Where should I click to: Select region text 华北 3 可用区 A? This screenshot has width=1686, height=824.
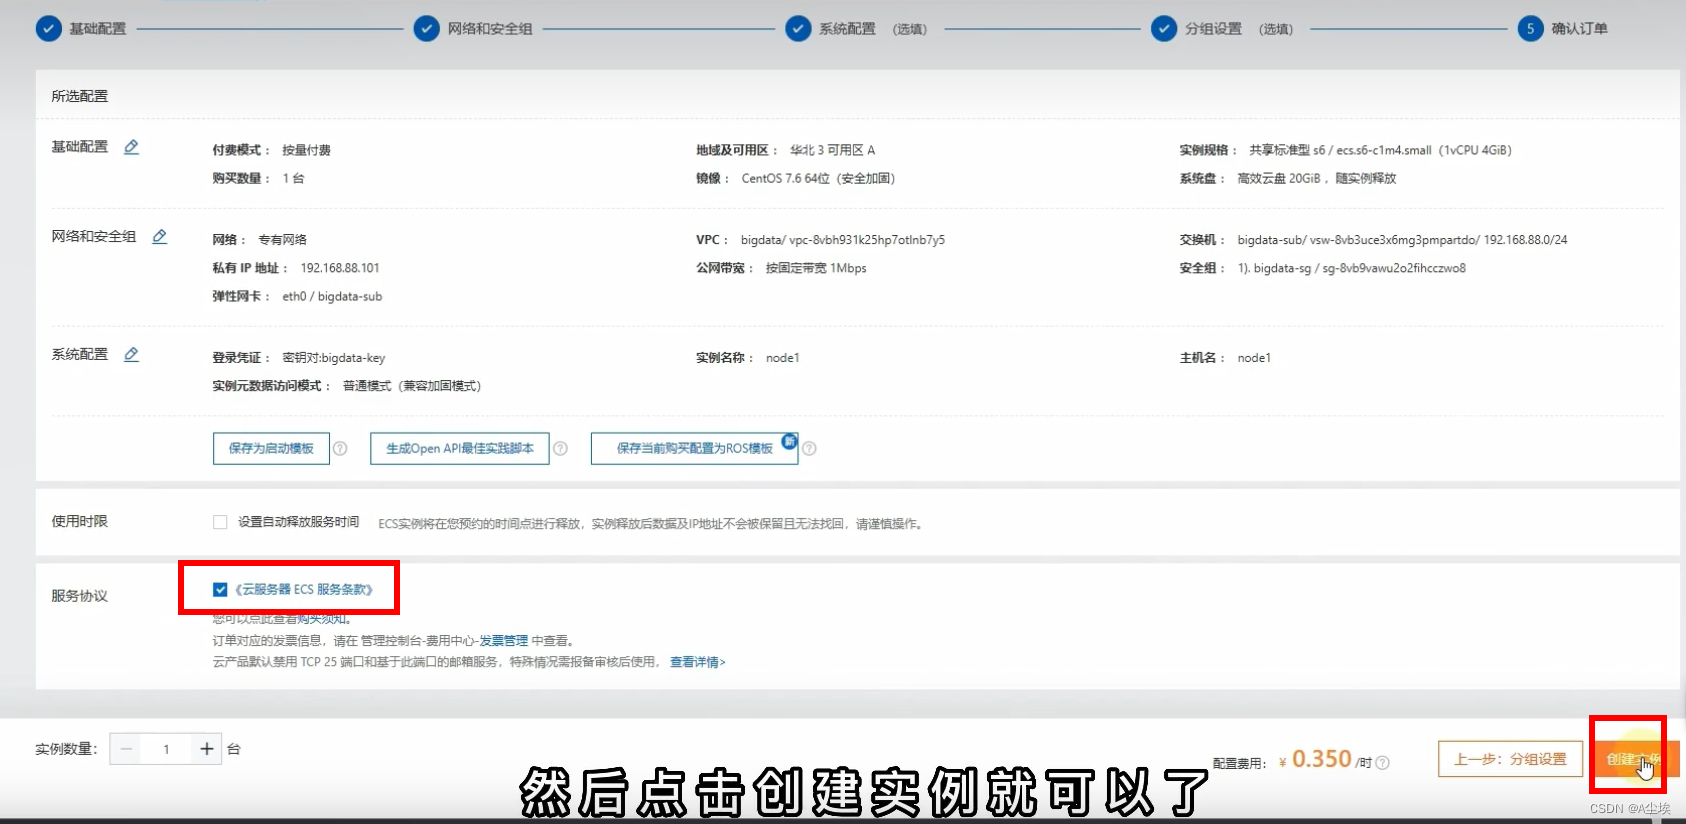click(x=832, y=151)
